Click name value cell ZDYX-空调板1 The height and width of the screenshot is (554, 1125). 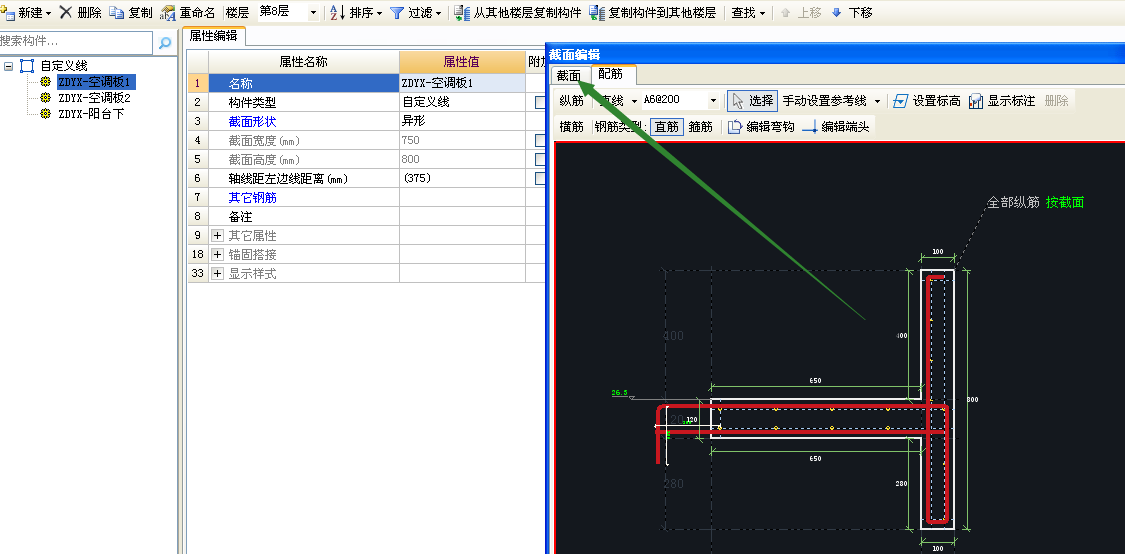(x=462, y=83)
